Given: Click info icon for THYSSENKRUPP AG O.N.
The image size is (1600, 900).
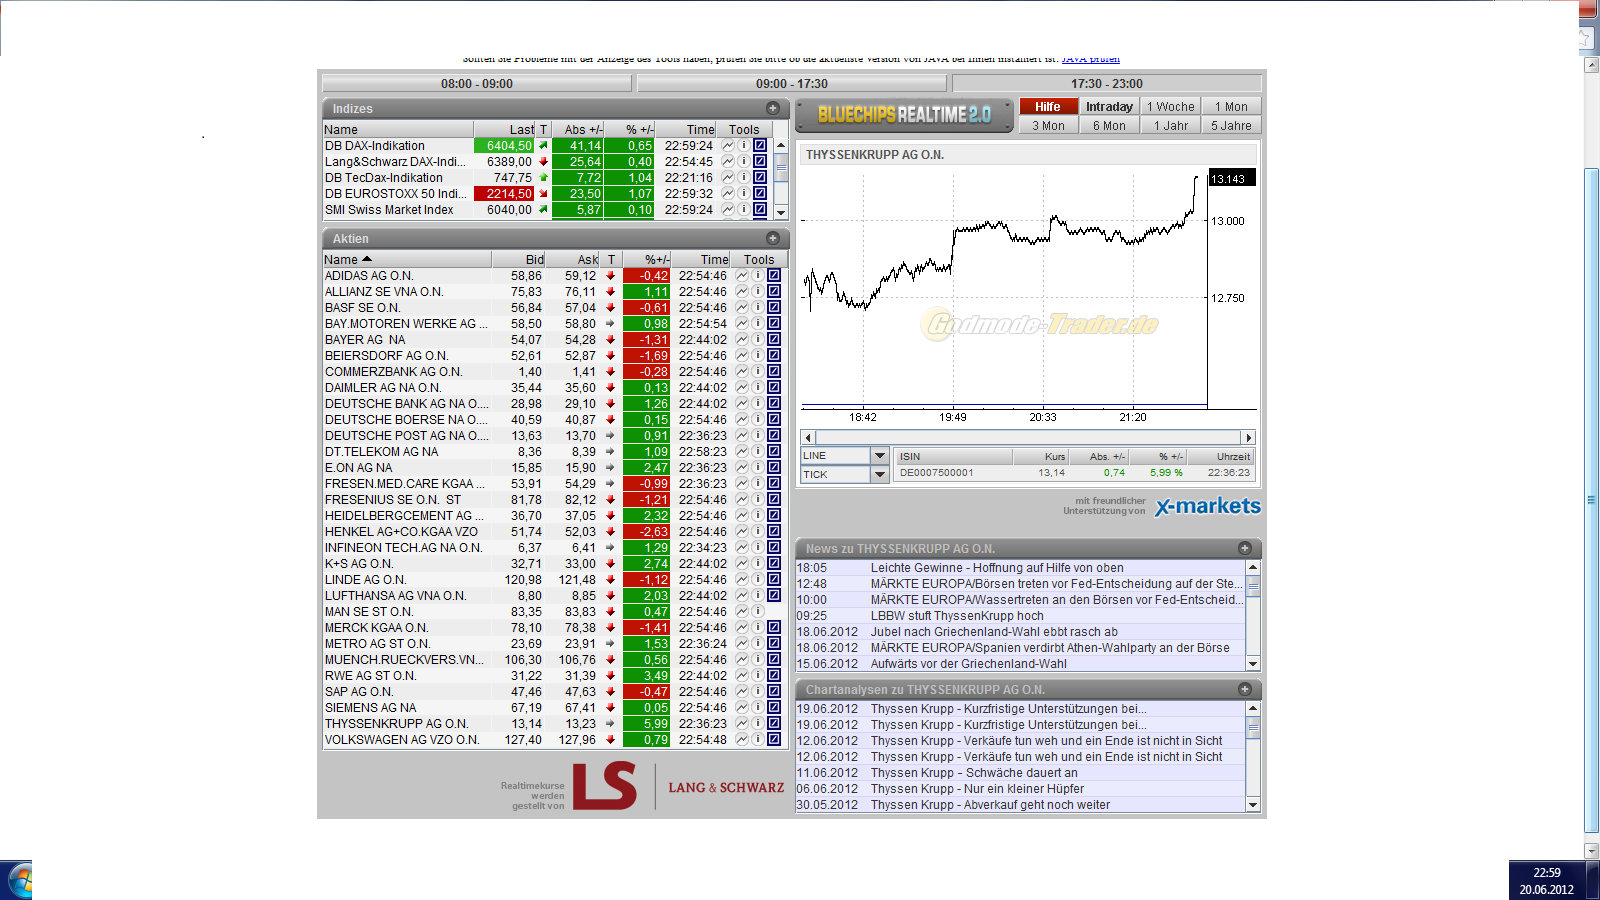Looking at the screenshot, I should click(758, 724).
